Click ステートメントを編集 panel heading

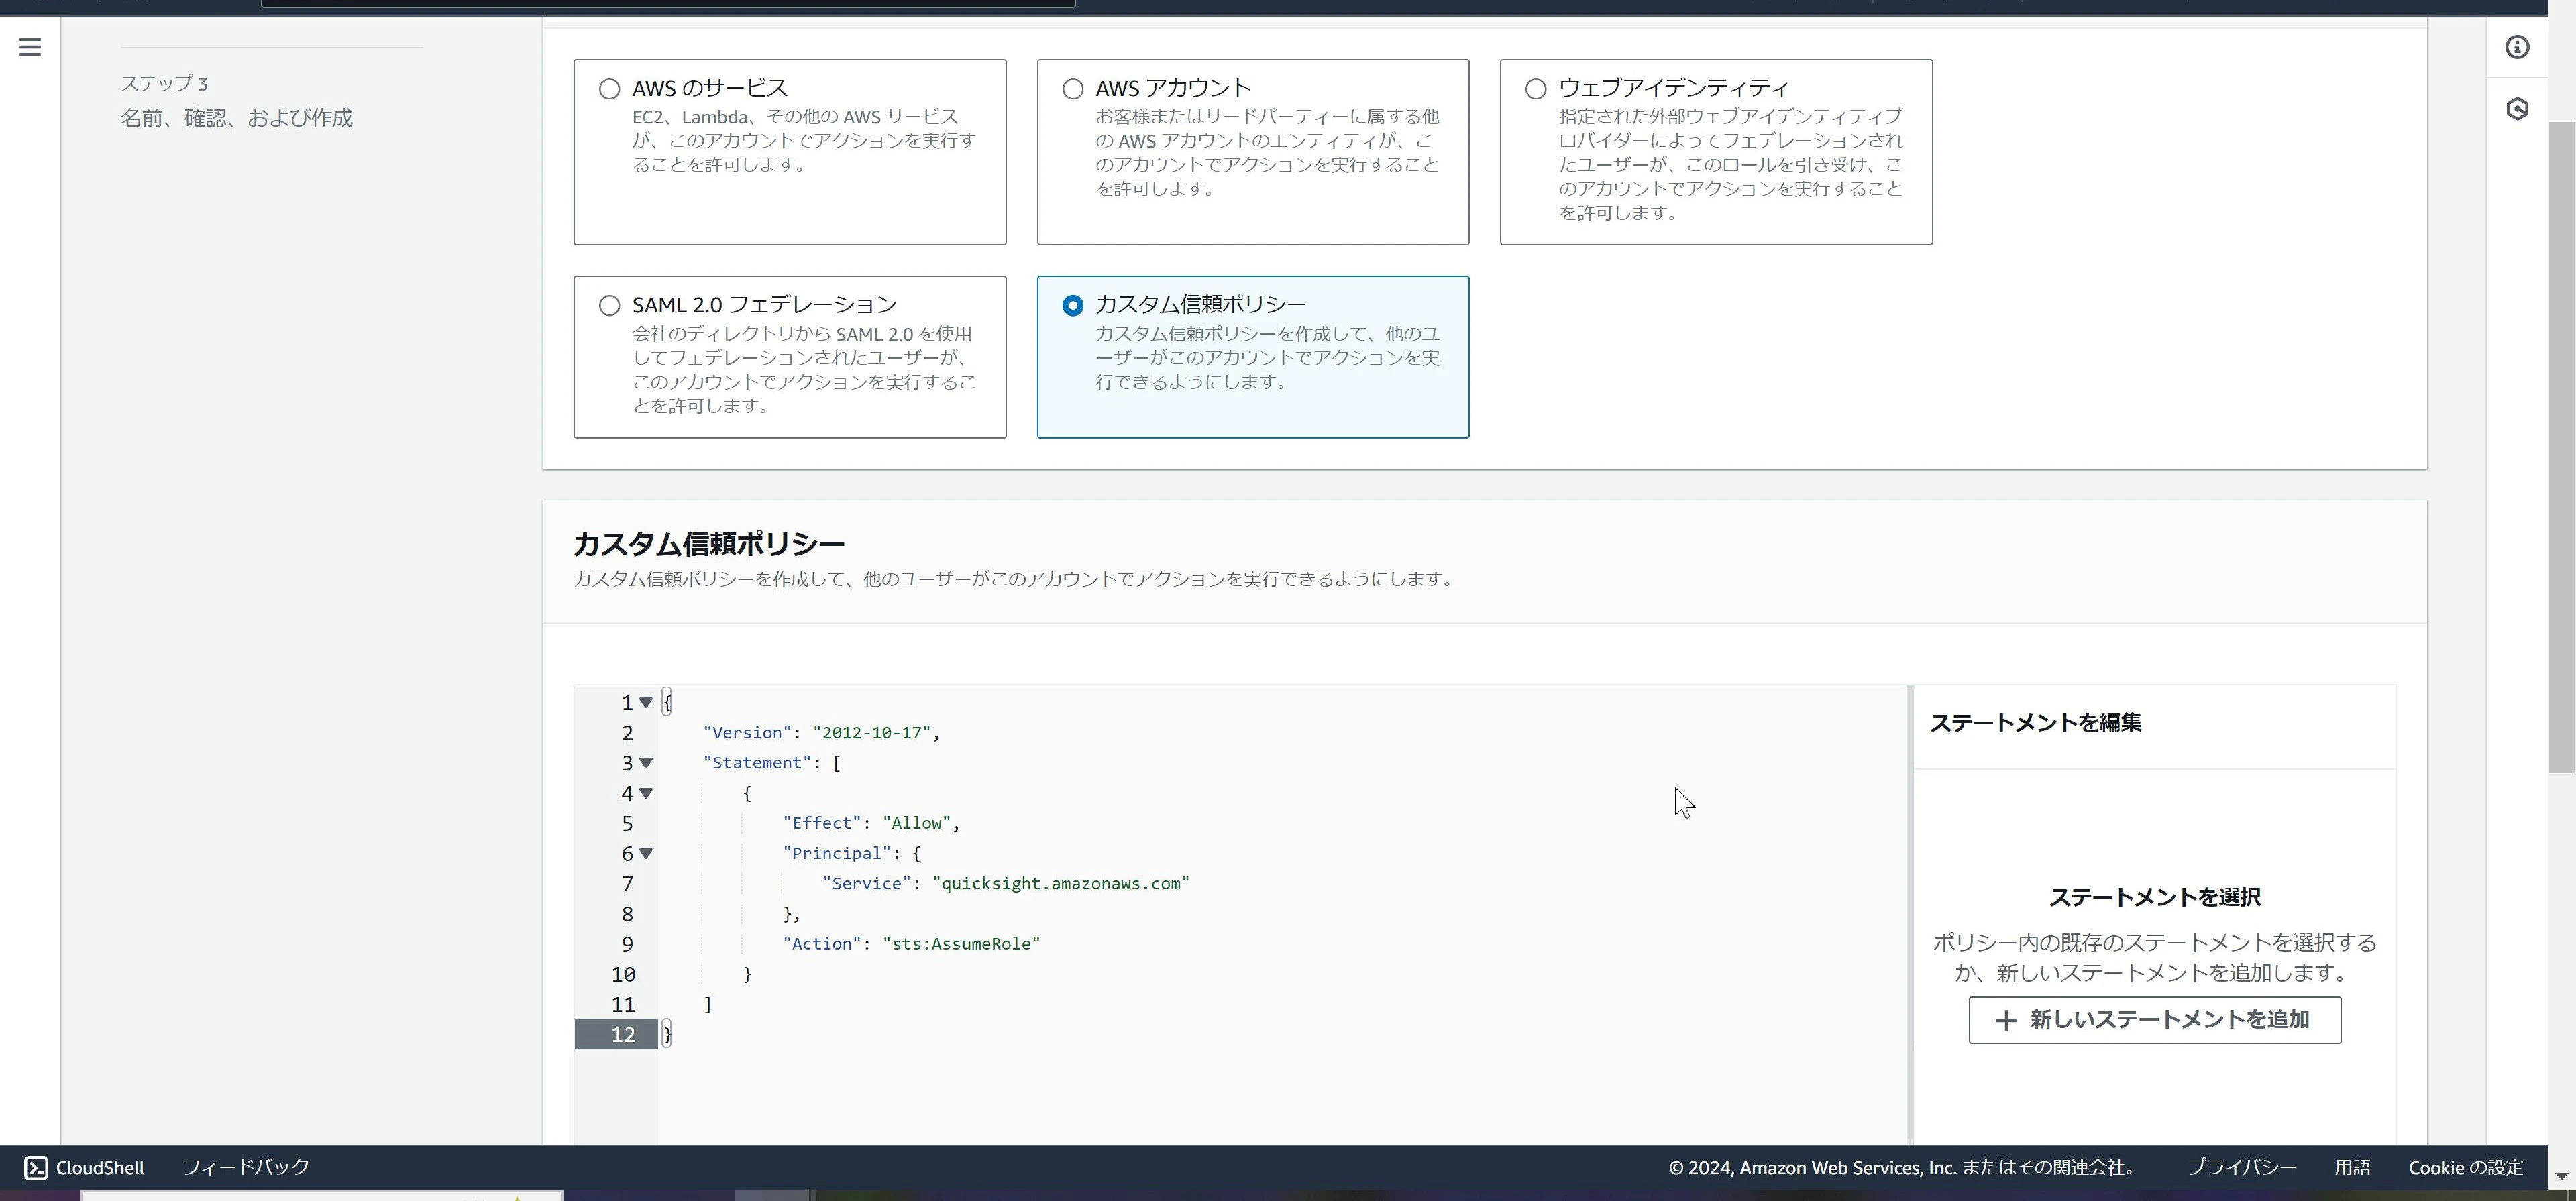pyautogui.click(x=2035, y=723)
